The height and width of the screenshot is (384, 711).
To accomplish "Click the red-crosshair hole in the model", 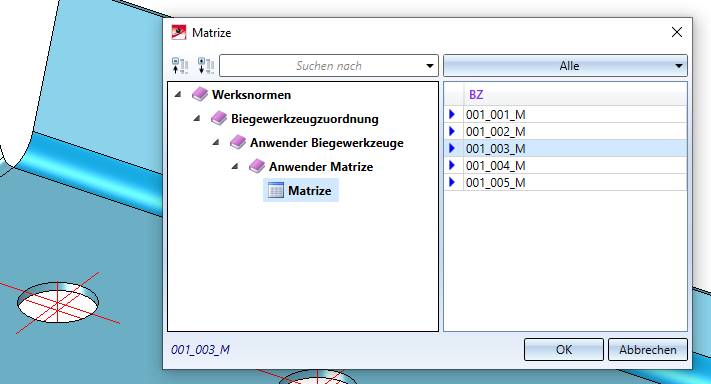I will pos(58,302).
